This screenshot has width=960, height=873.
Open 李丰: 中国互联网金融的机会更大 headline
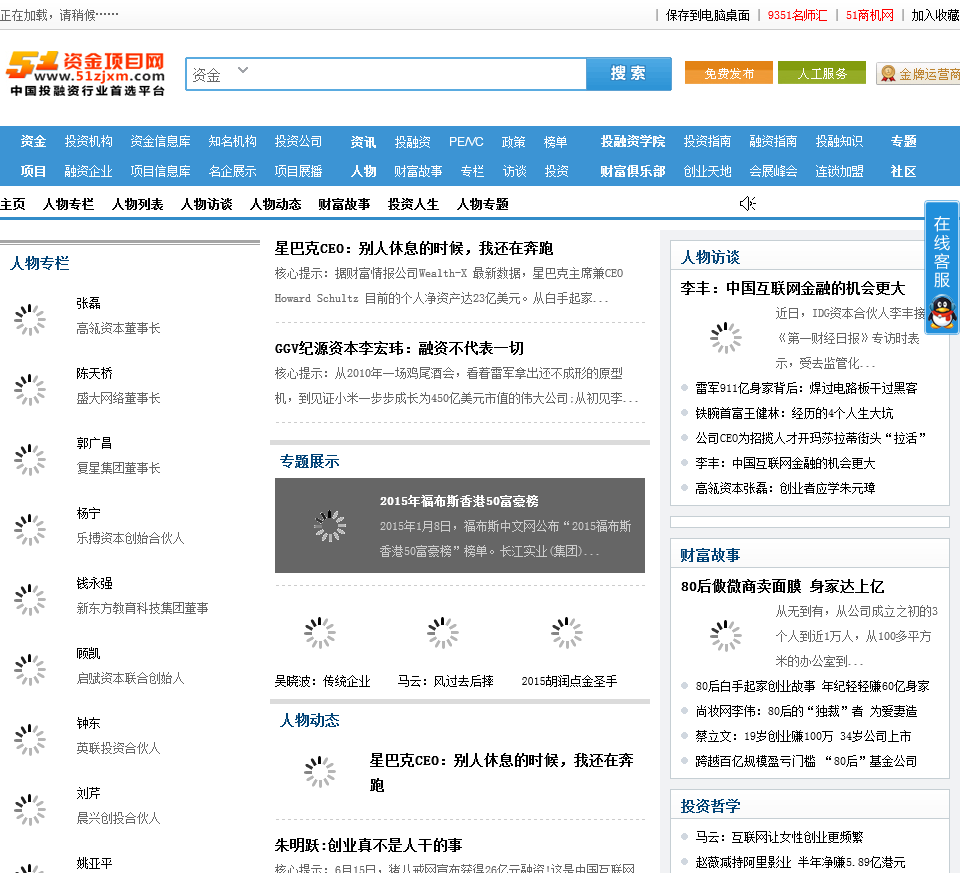tap(793, 288)
